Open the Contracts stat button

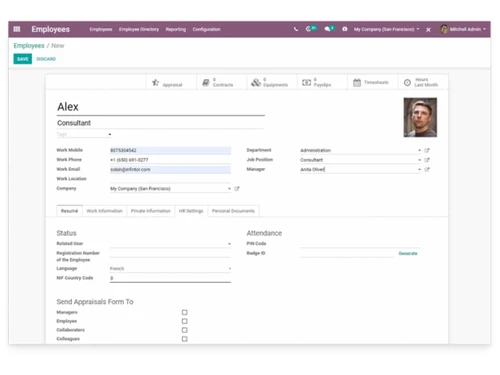(222, 82)
